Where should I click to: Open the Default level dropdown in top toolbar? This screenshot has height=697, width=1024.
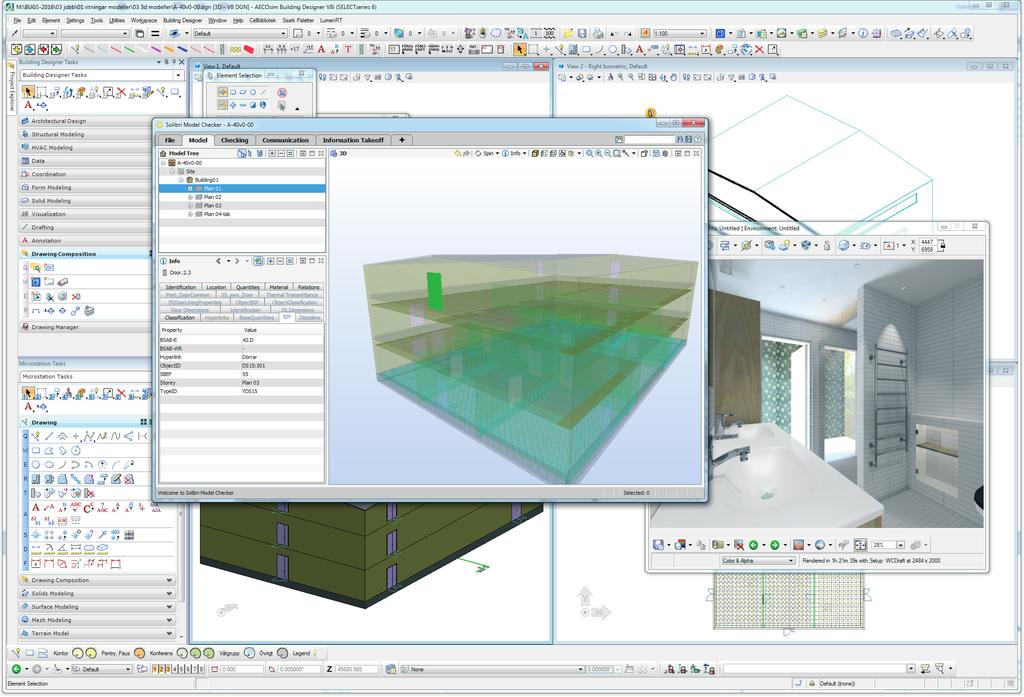pos(283,33)
